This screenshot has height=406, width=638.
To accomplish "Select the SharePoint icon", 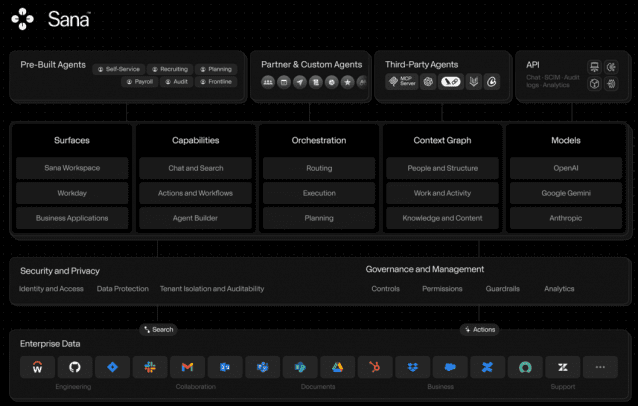I will pos(300,367).
